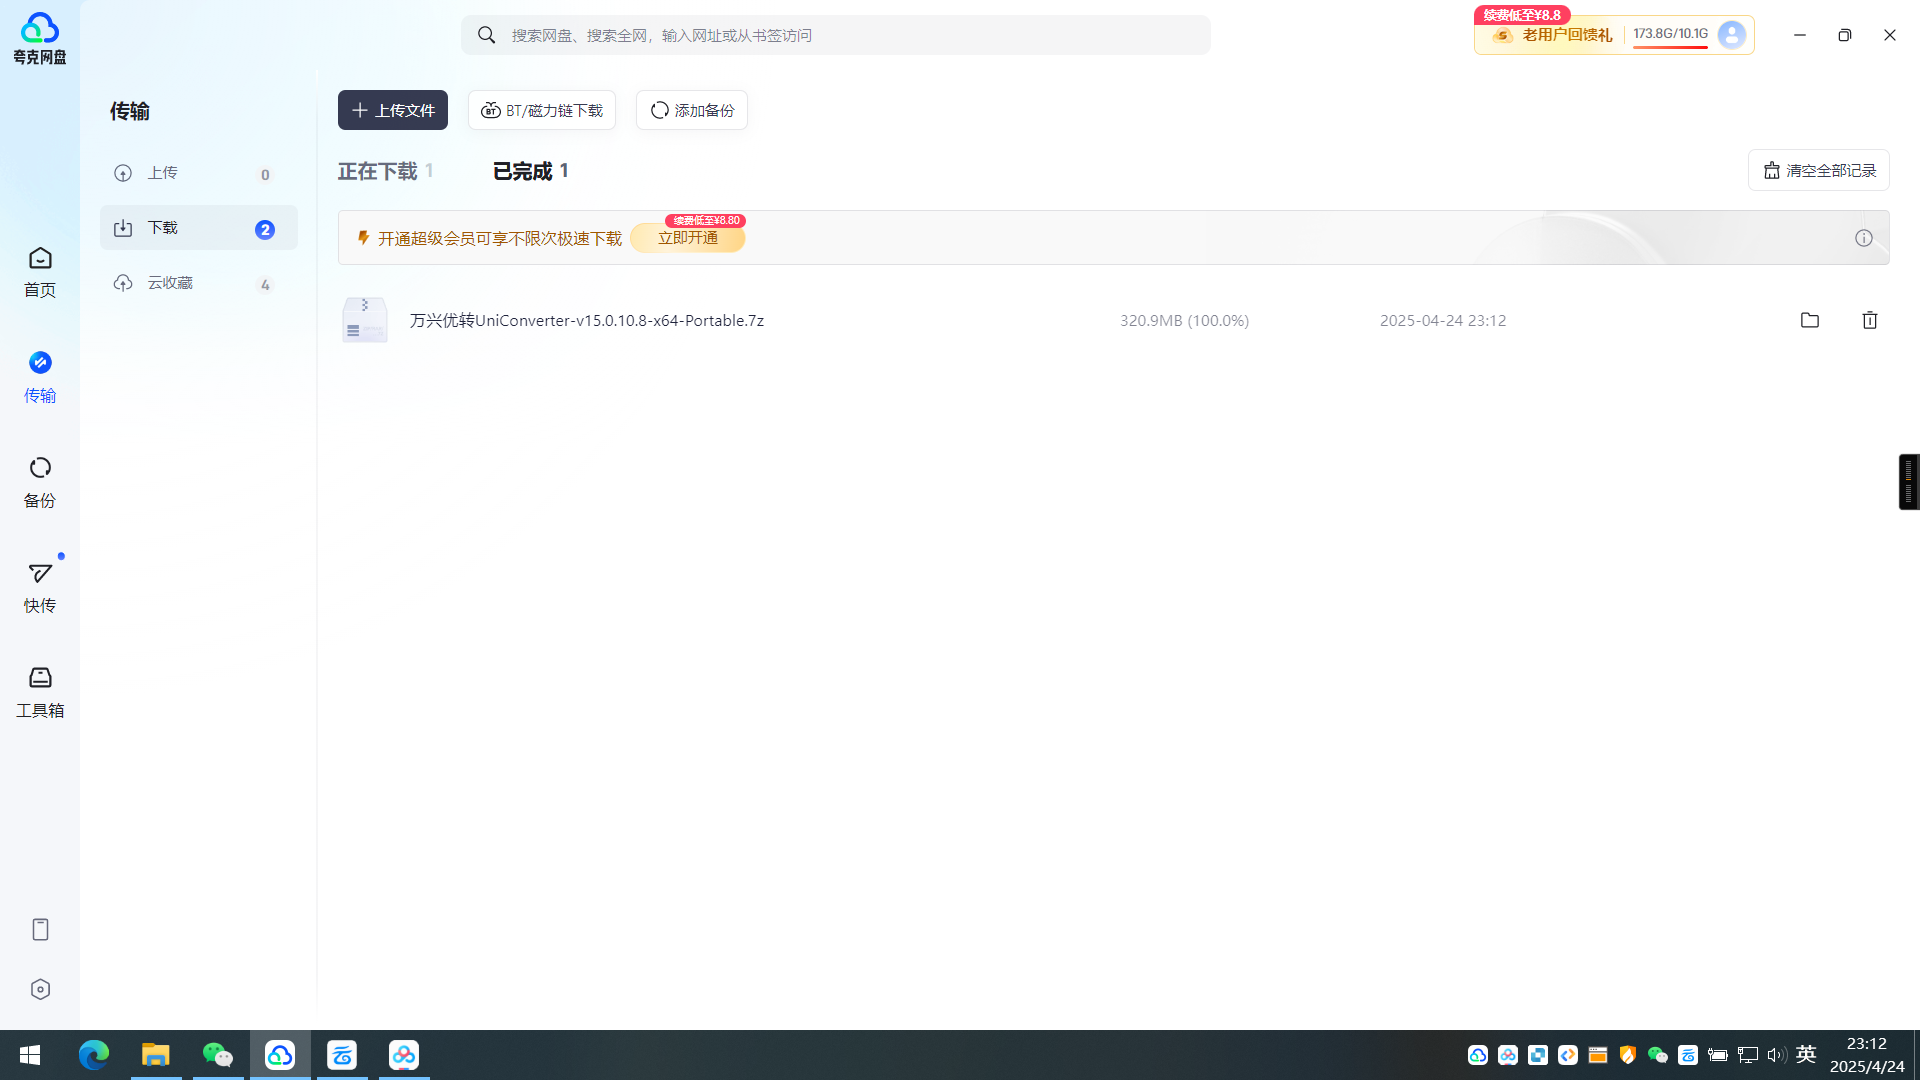Click the BT/磁力链下载 button
This screenshot has height=1080, width=1920.
point(542,110)
